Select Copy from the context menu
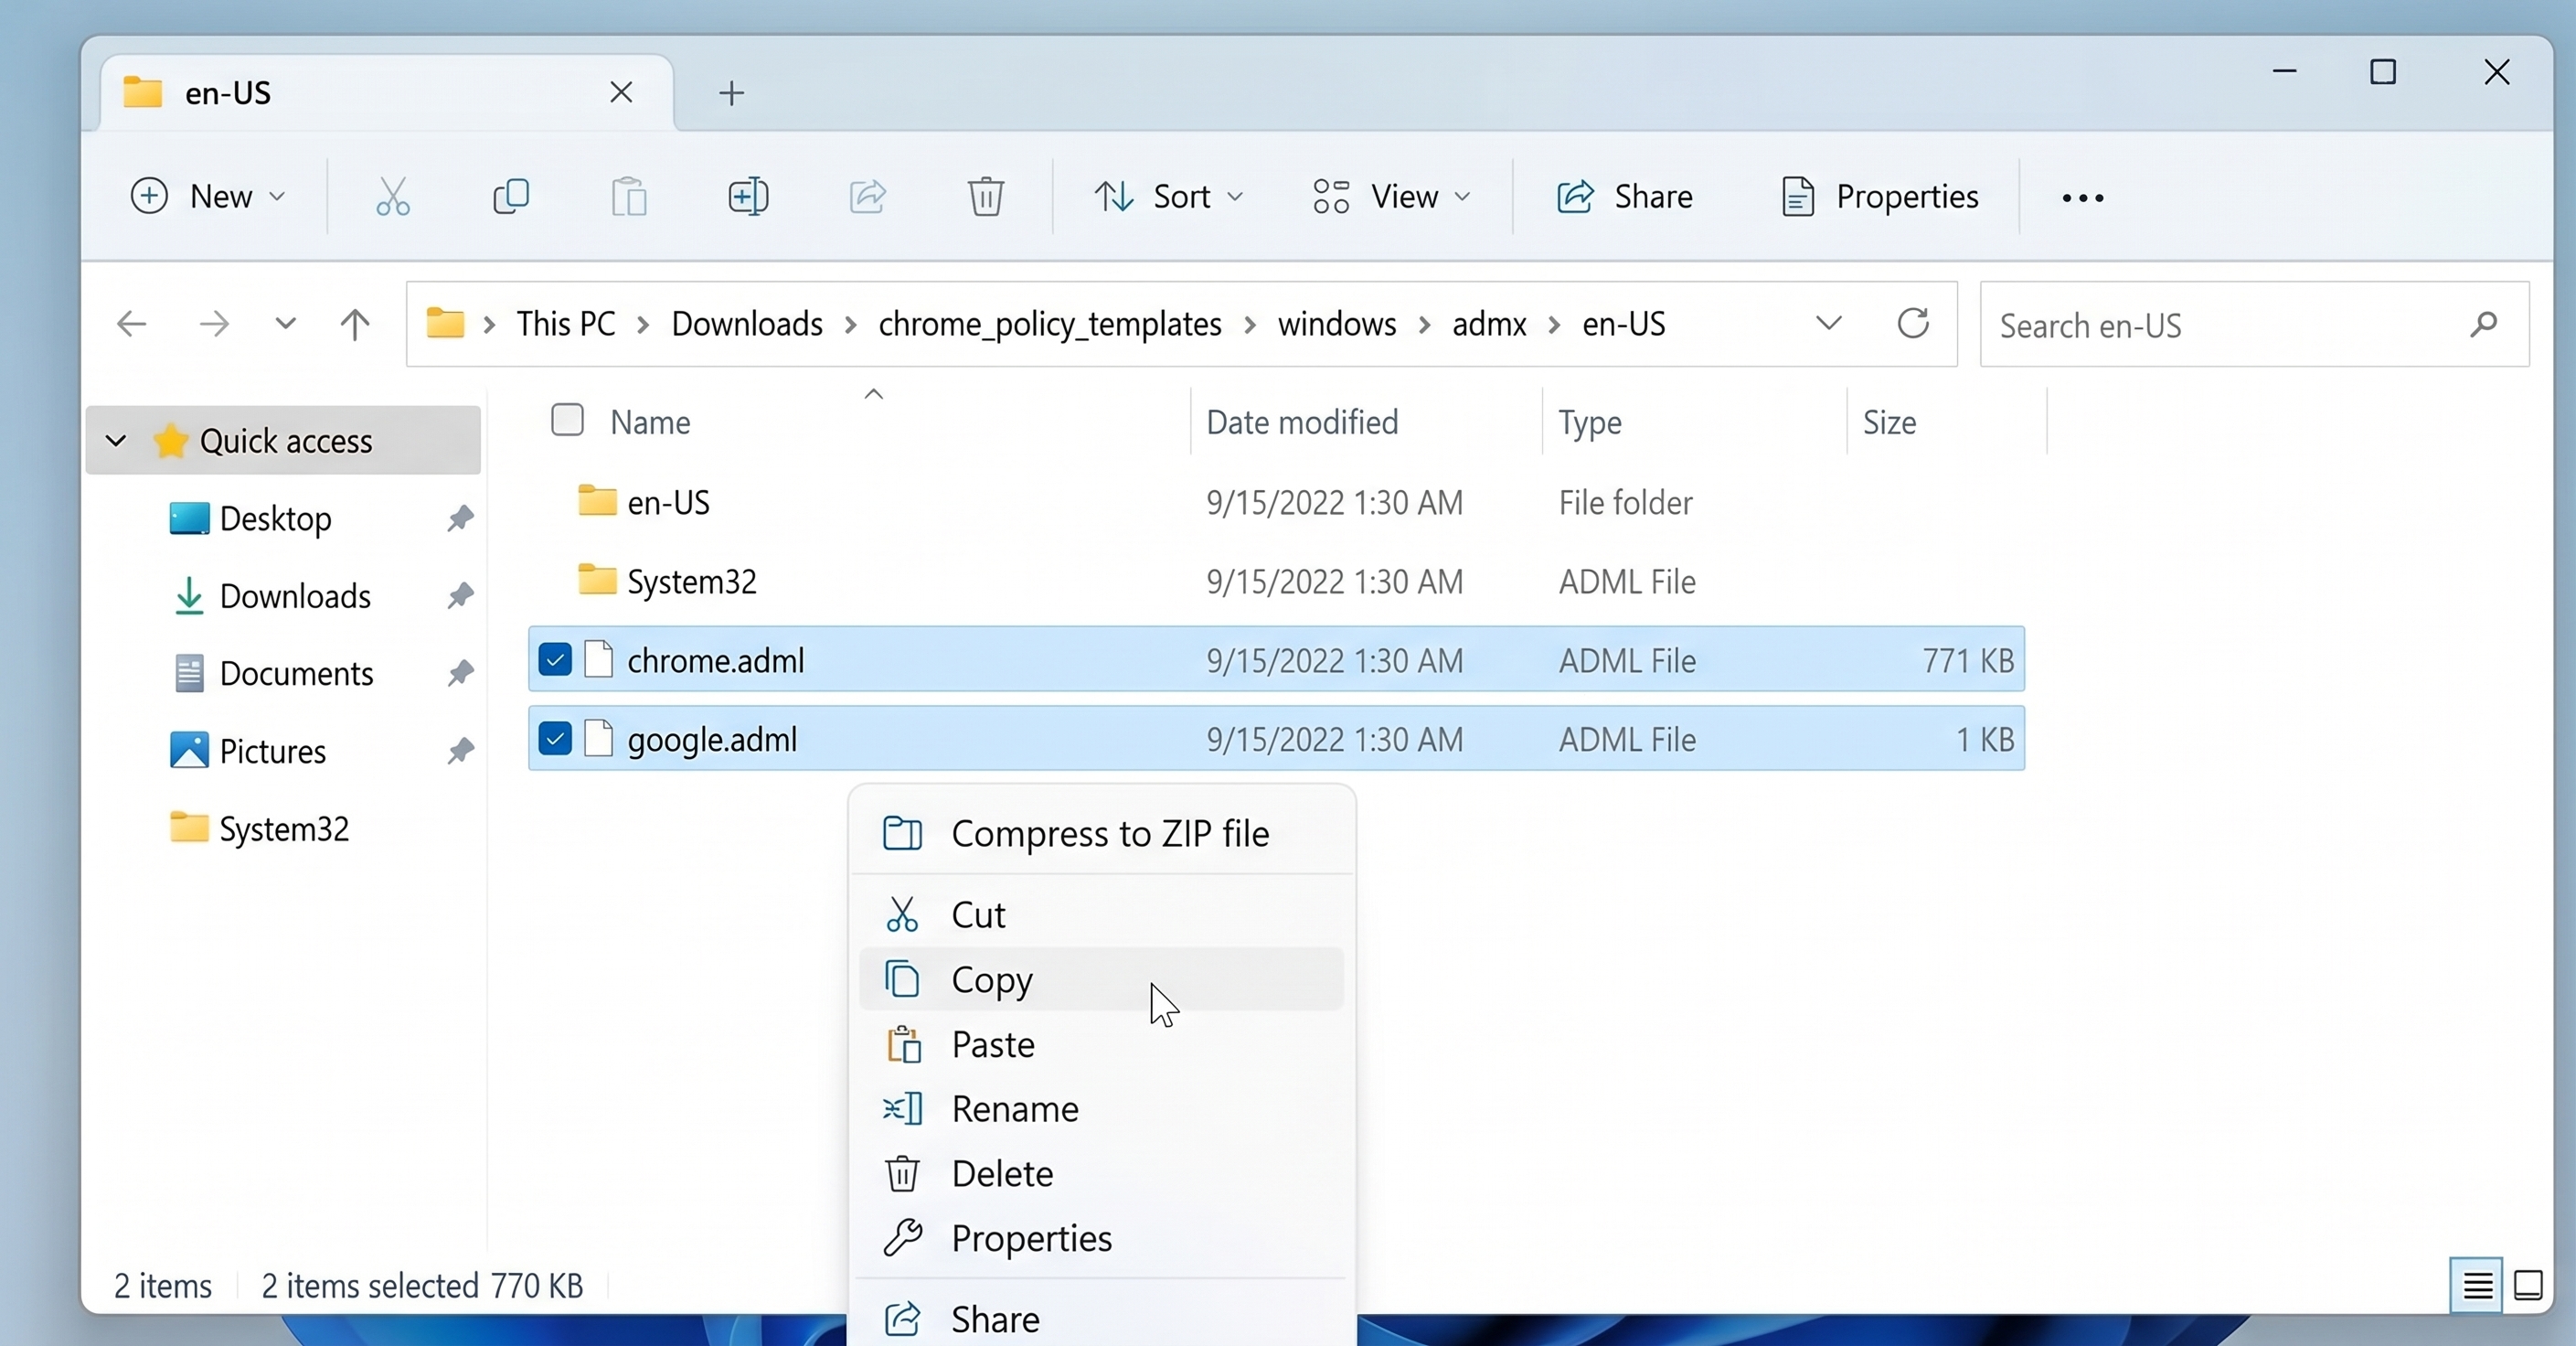 tap(1101, 979)
